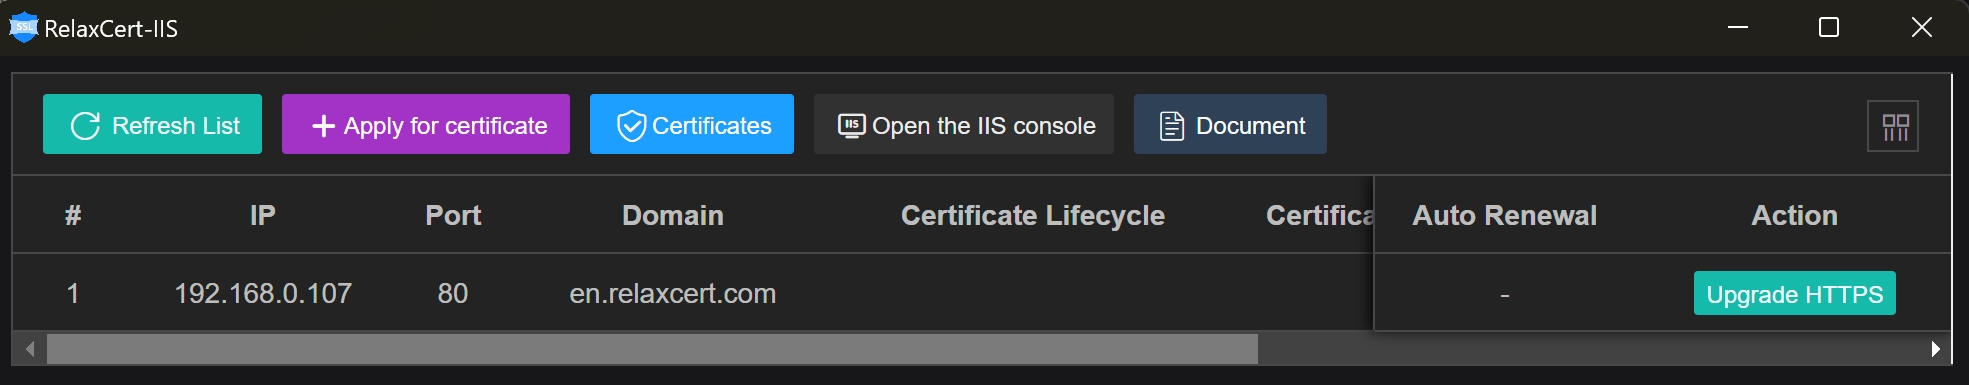Click the horizontal scrollbar left arrow
Viewport: 1969px width, 385px height.
pyautogui.click(x=30, y=349)
